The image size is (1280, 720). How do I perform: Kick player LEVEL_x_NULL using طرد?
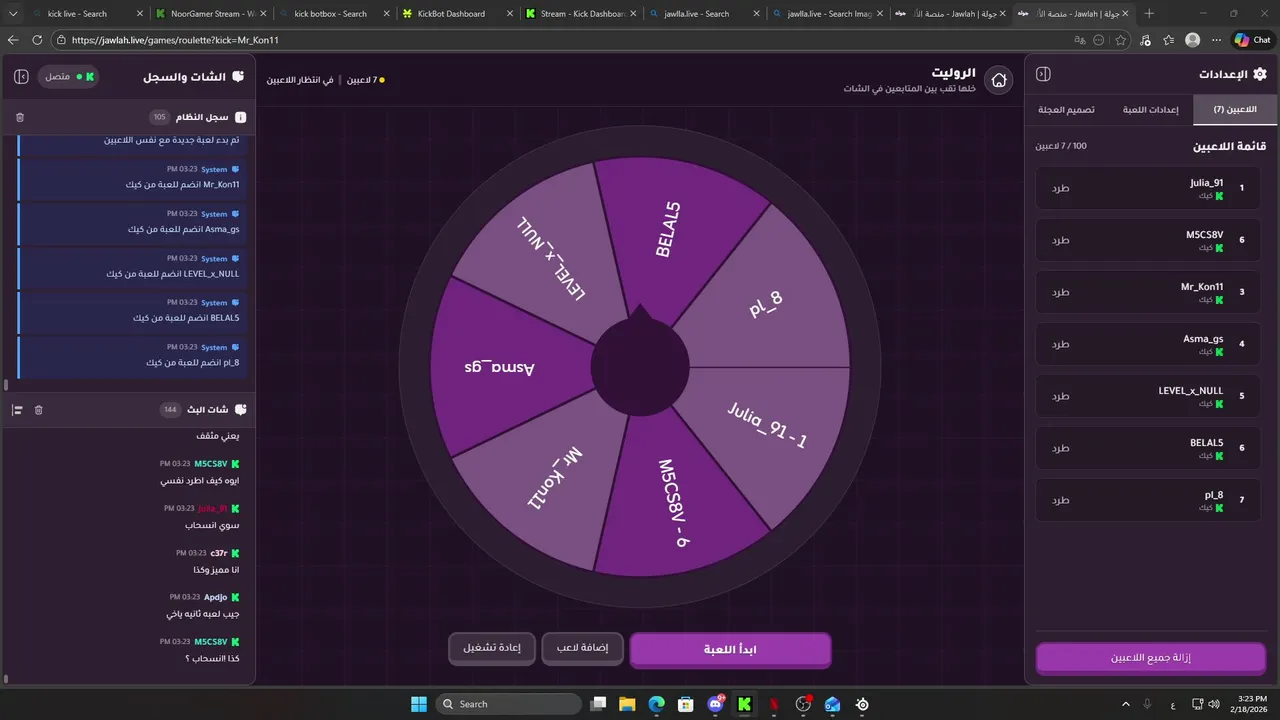point(1060,396)
